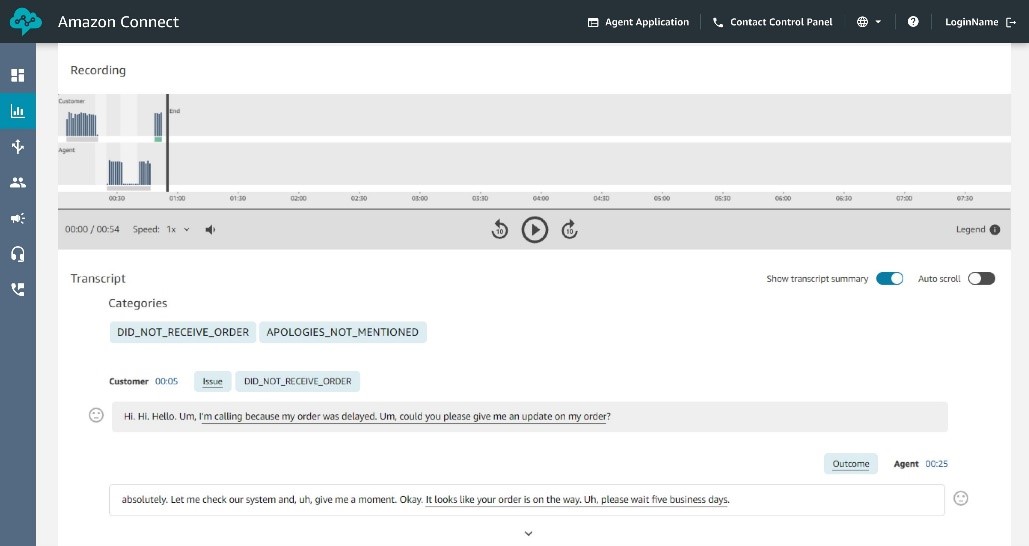Click the 07:30 mark on timeline

965,198
